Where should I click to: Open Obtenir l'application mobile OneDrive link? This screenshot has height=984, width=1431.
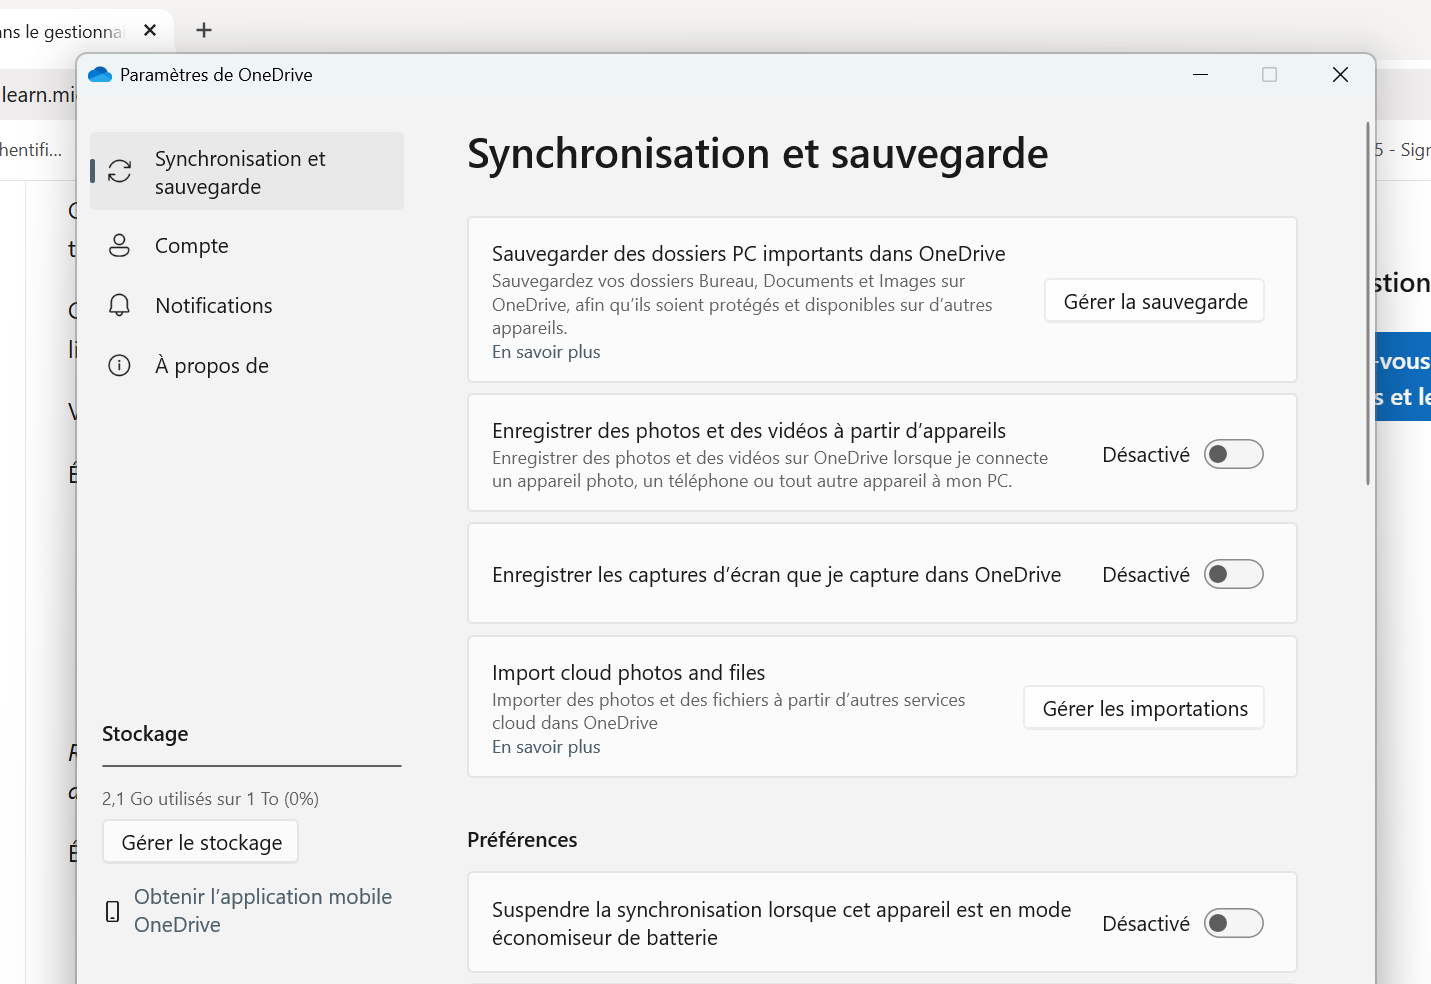[263, 911]
